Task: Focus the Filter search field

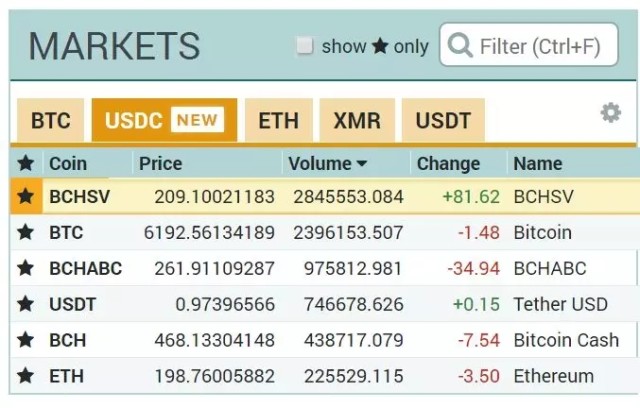Action: (x=529, y=45)
